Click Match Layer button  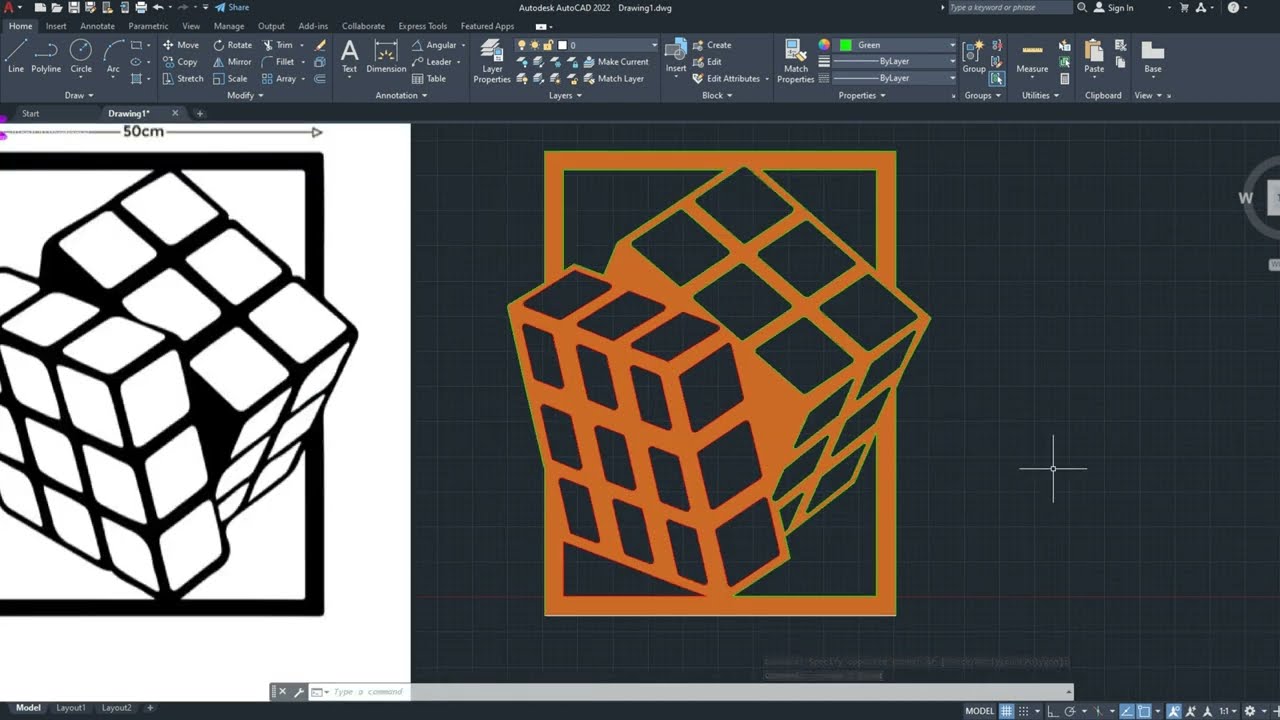[612, 78]
